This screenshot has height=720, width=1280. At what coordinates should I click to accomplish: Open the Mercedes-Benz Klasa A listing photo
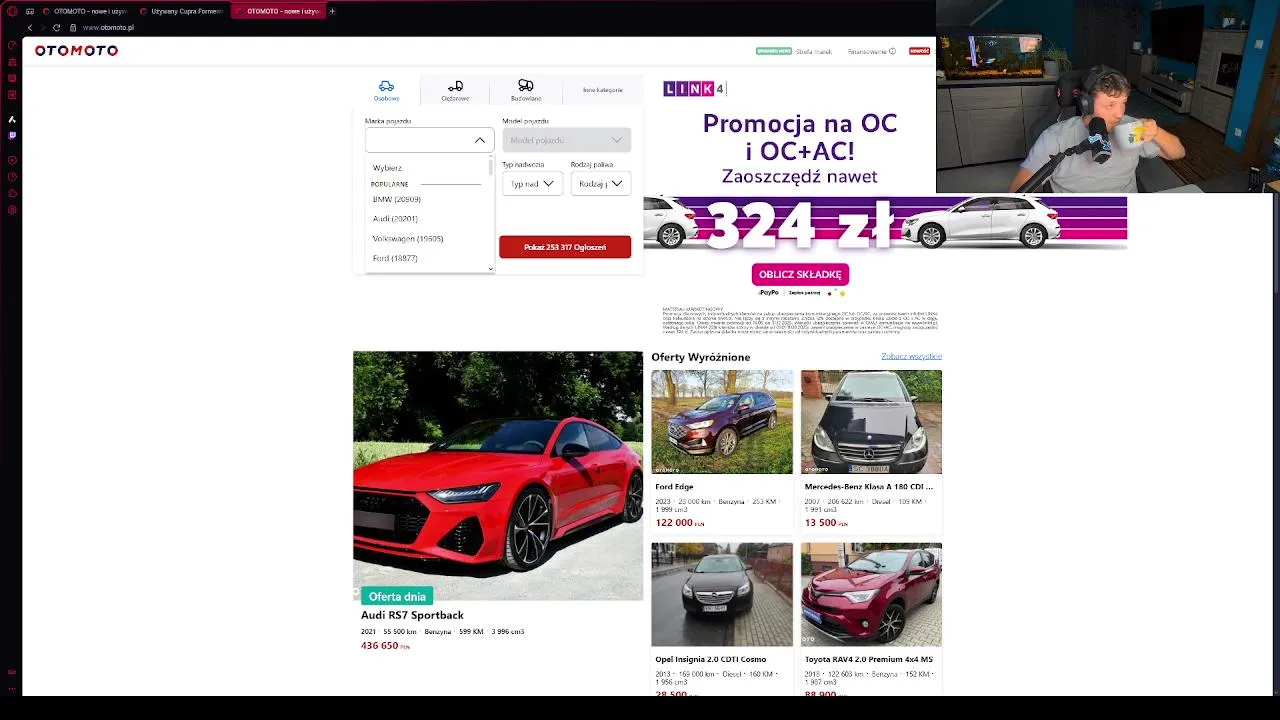[x=871, y=422]
